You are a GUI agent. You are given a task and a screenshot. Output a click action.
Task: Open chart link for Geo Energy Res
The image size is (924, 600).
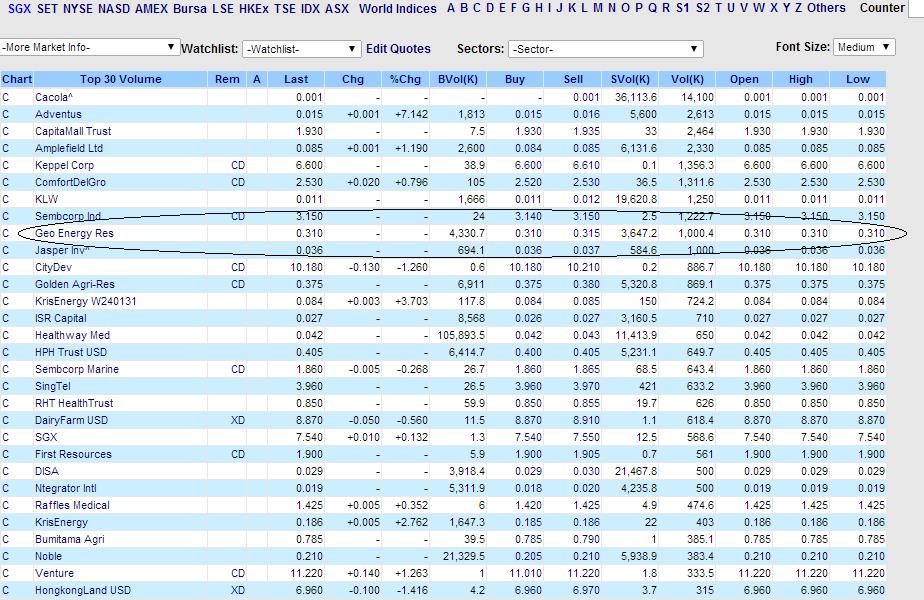pos(6,233)
